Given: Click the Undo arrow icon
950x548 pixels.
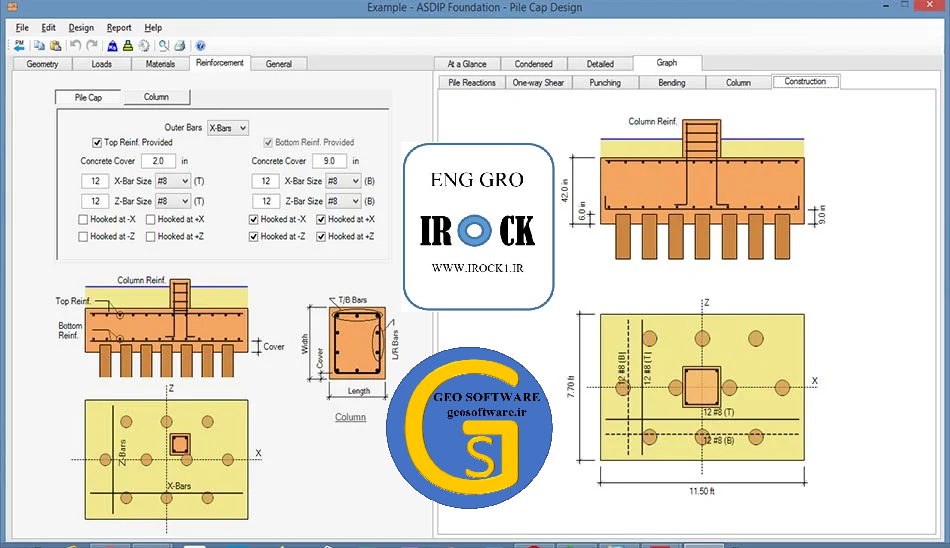Looking at the screenshot, I should pyautogui.click(x=76, y=46).
